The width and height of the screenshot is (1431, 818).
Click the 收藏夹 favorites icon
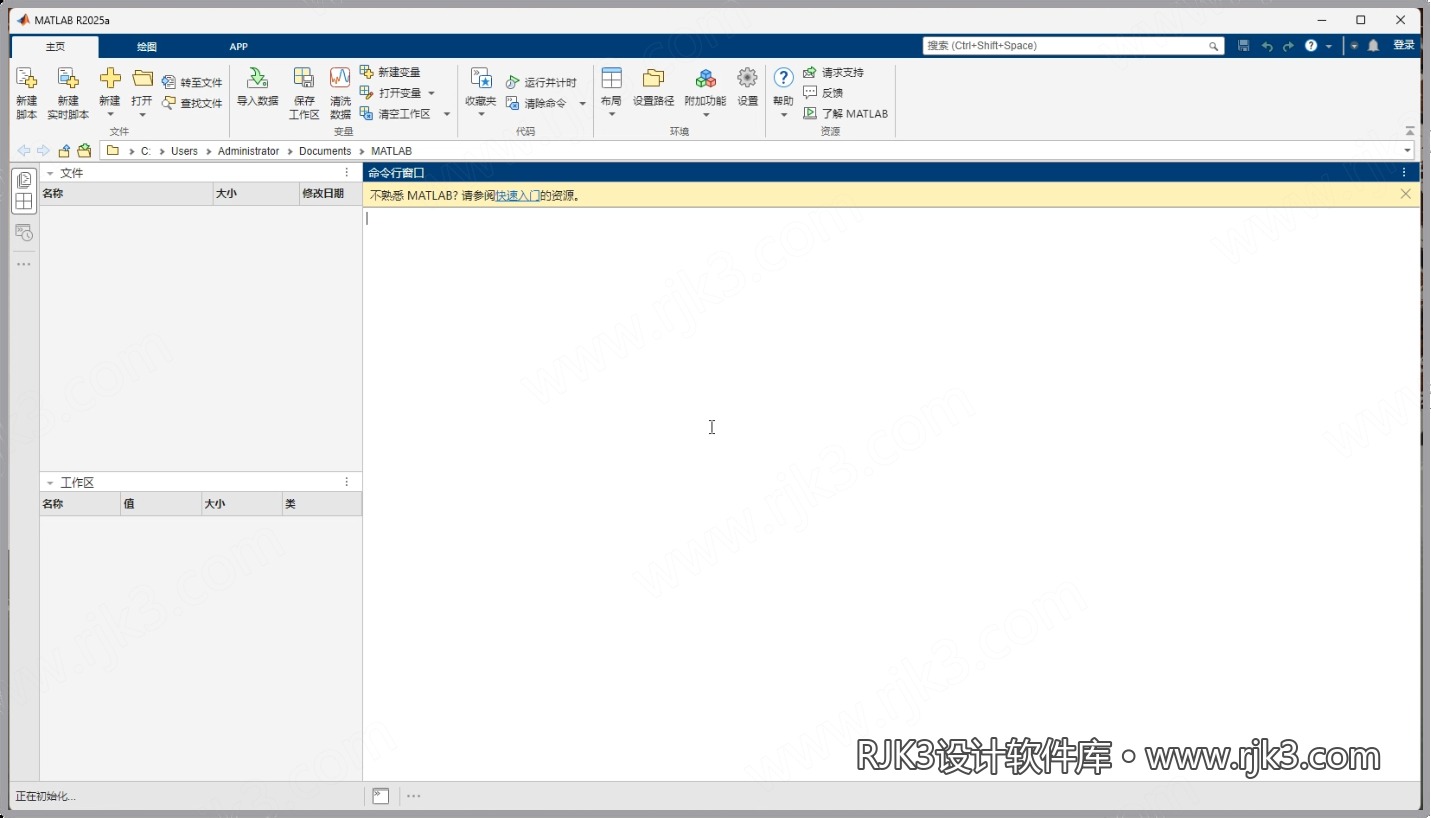[x=481, y=79]
